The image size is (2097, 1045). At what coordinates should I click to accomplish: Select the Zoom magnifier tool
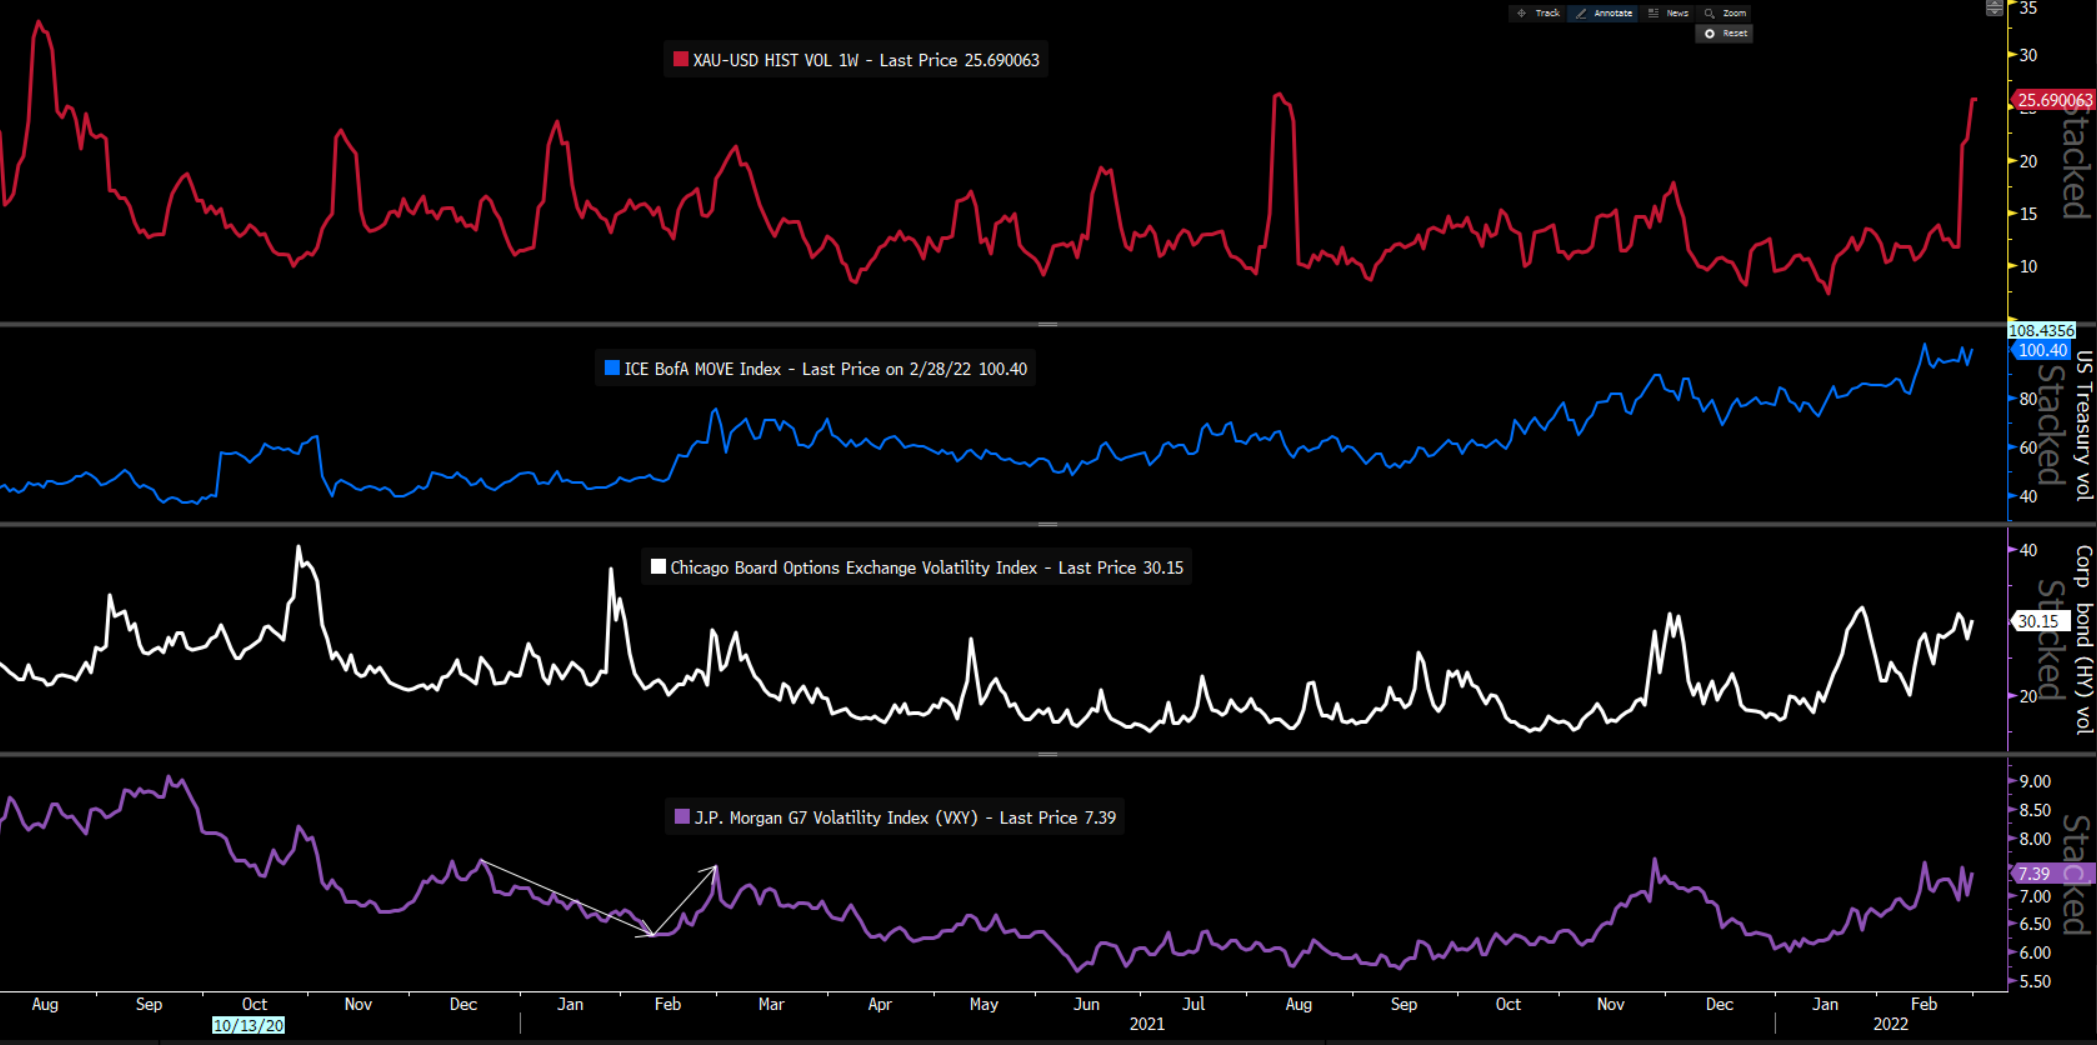[x=1725, y=13]
